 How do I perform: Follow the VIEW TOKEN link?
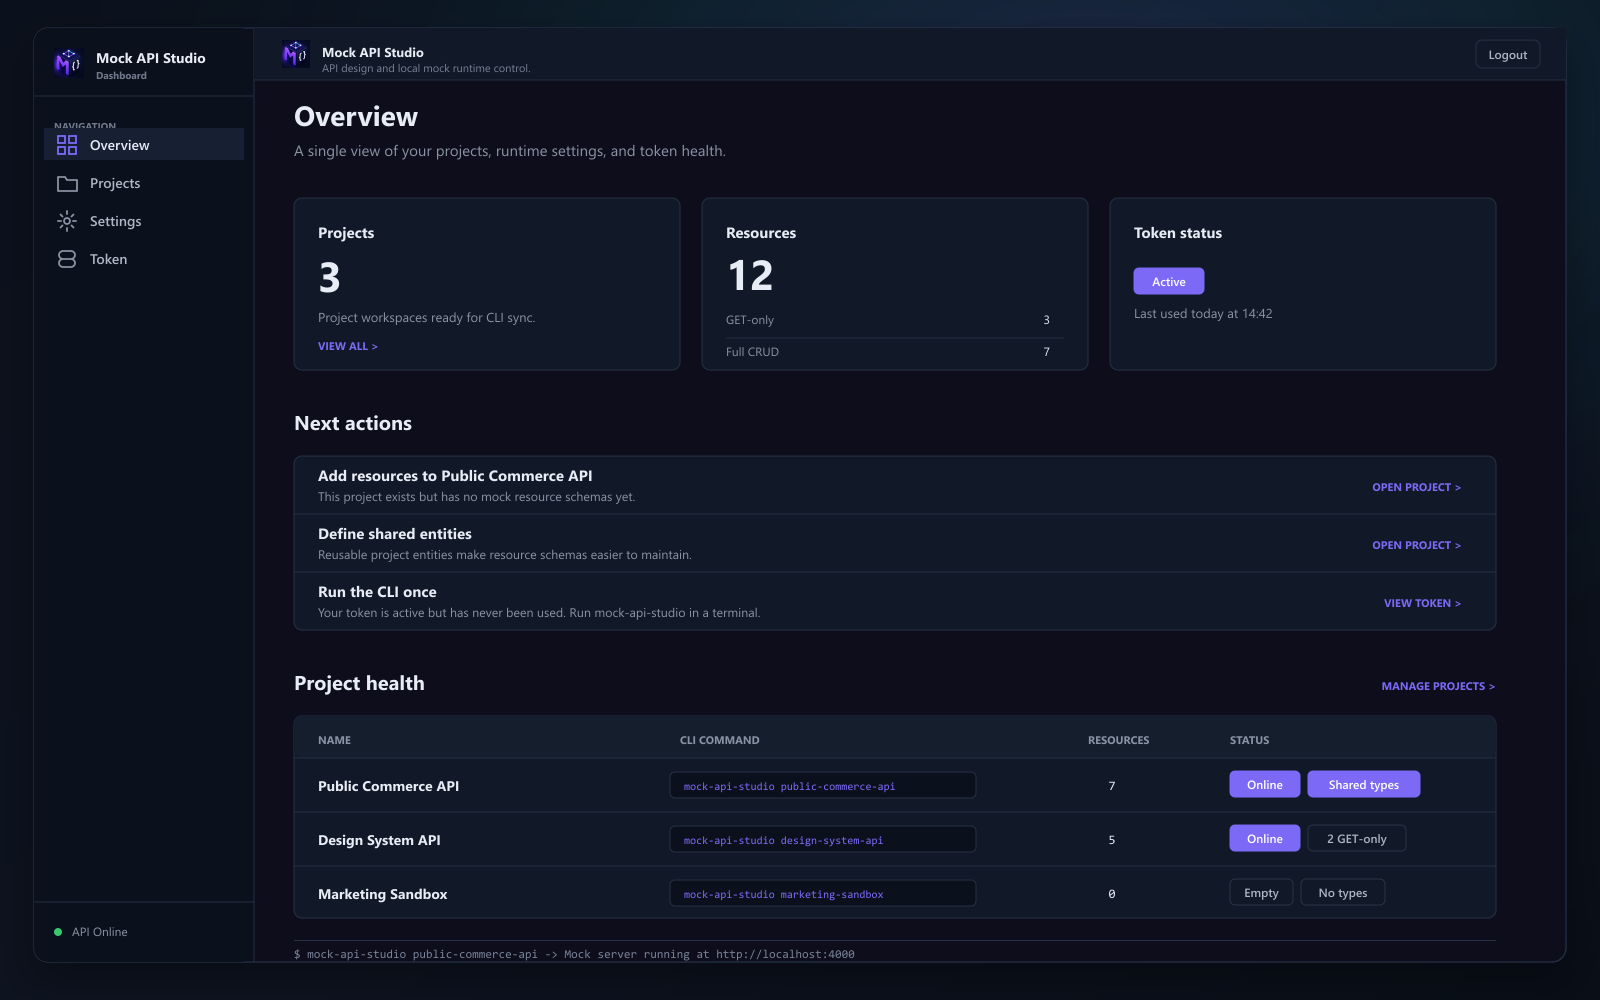[x=1422, y=603]
